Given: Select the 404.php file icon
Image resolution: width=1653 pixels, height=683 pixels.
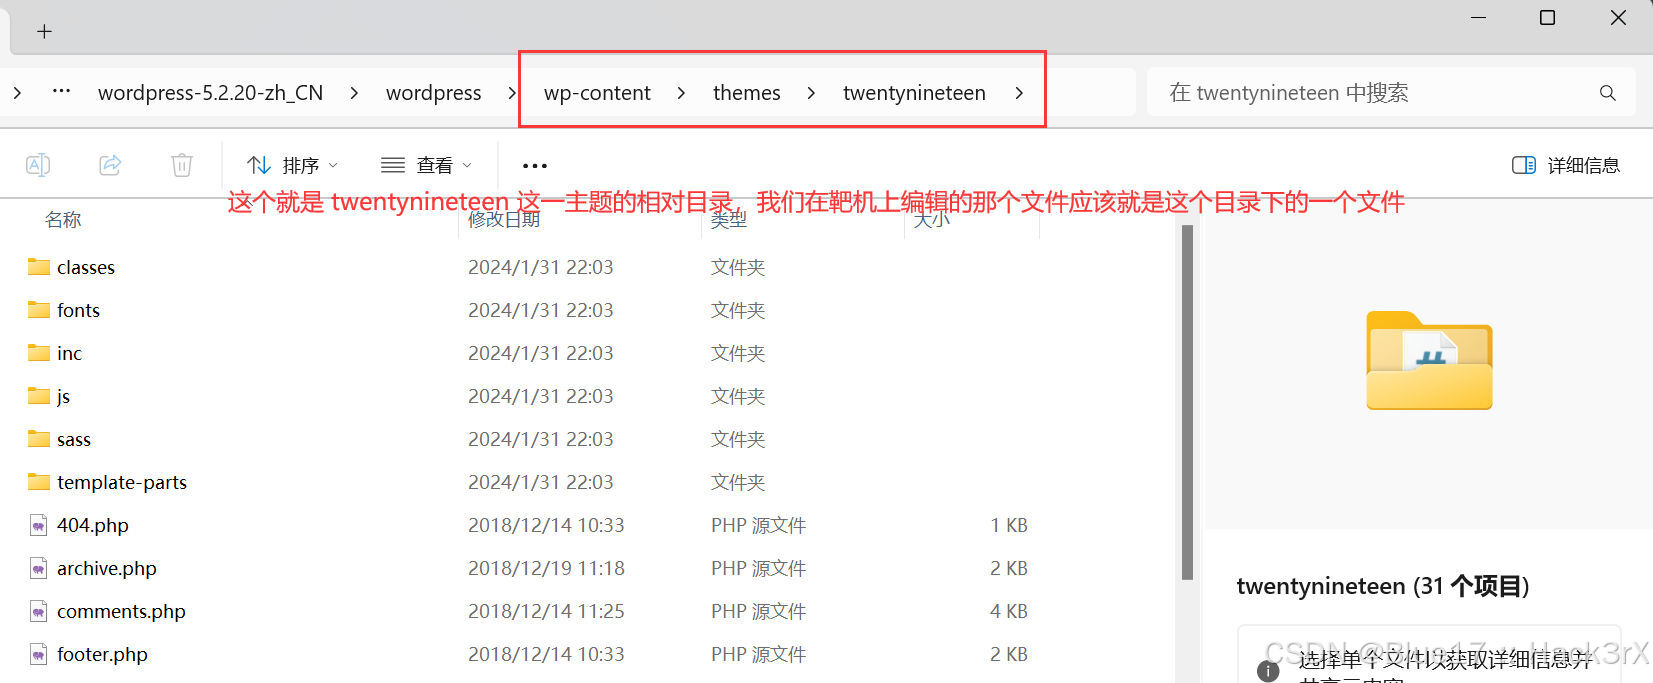Looking at the screenshot, I should (38, 525).
